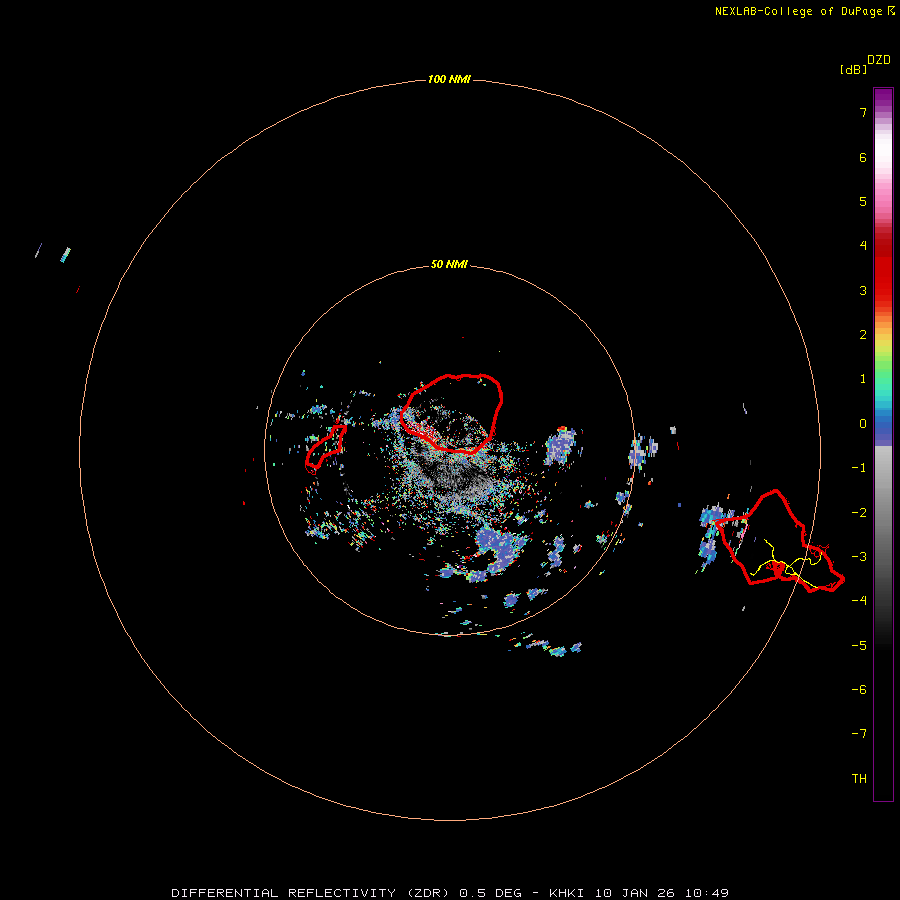Screen dimensions: 900x900
Task: Click the gray -2 dB band of color bar
Action: 883,513
